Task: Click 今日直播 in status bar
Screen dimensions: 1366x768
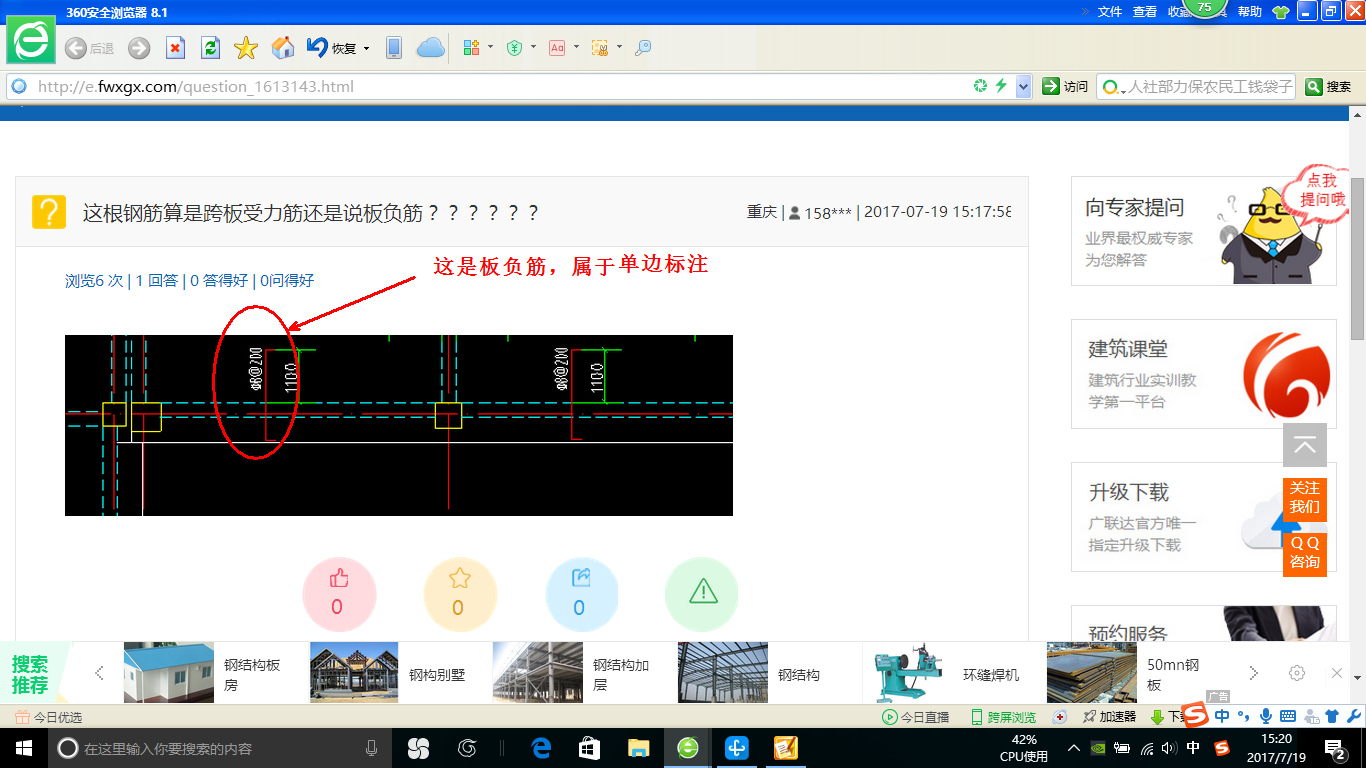Action: coord(915,717)
